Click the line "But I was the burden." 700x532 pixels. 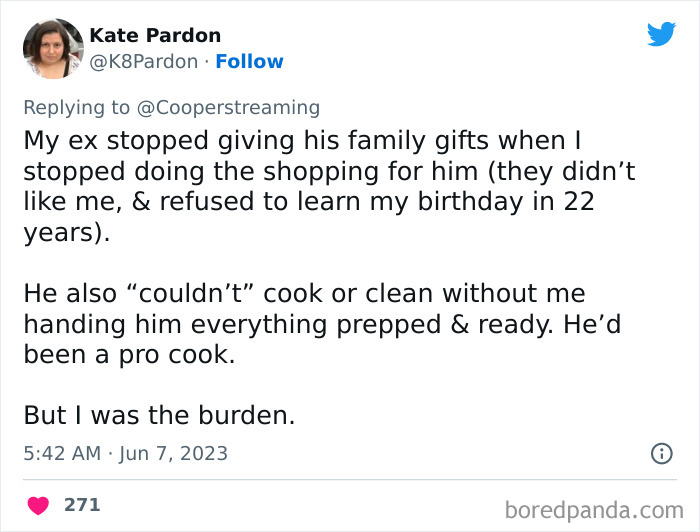click(x=159, y=416)
